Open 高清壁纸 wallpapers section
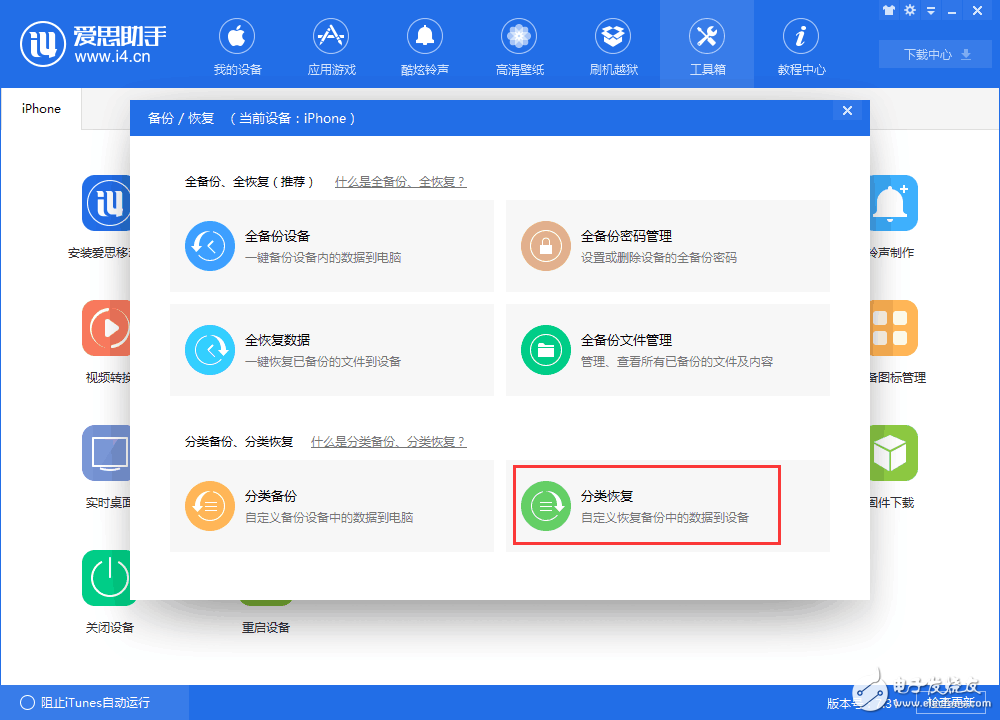Viewport: 1000px width, 720px height. click(x=519, y=45)
